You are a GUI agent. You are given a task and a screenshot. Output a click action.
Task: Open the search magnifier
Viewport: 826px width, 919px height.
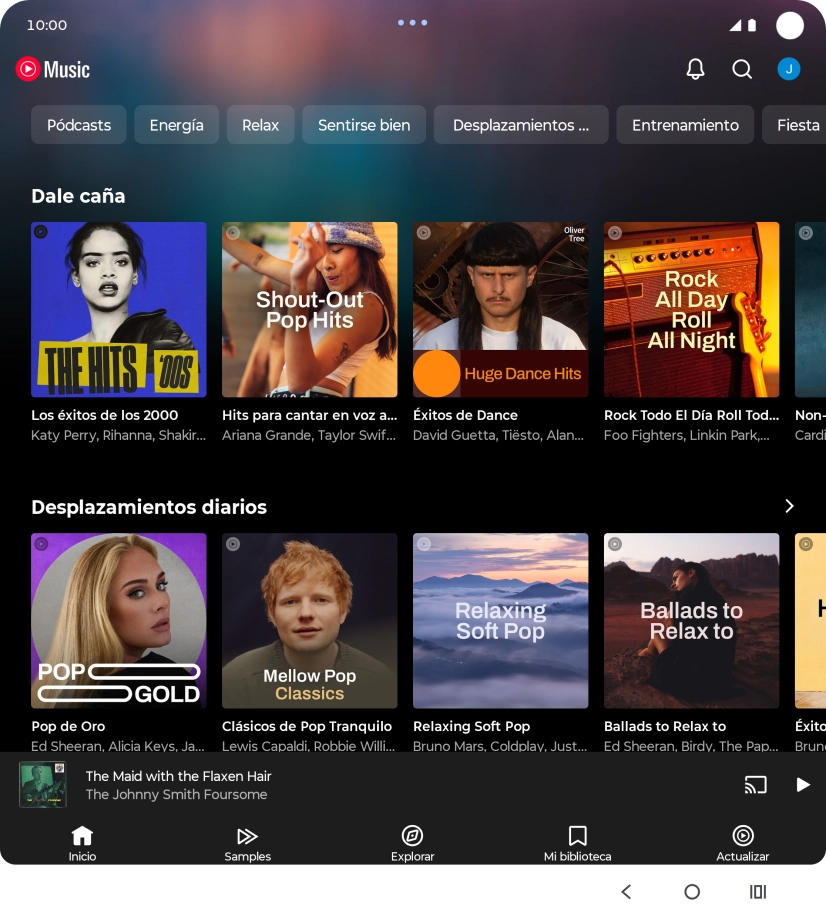click(x=742, y=69)
